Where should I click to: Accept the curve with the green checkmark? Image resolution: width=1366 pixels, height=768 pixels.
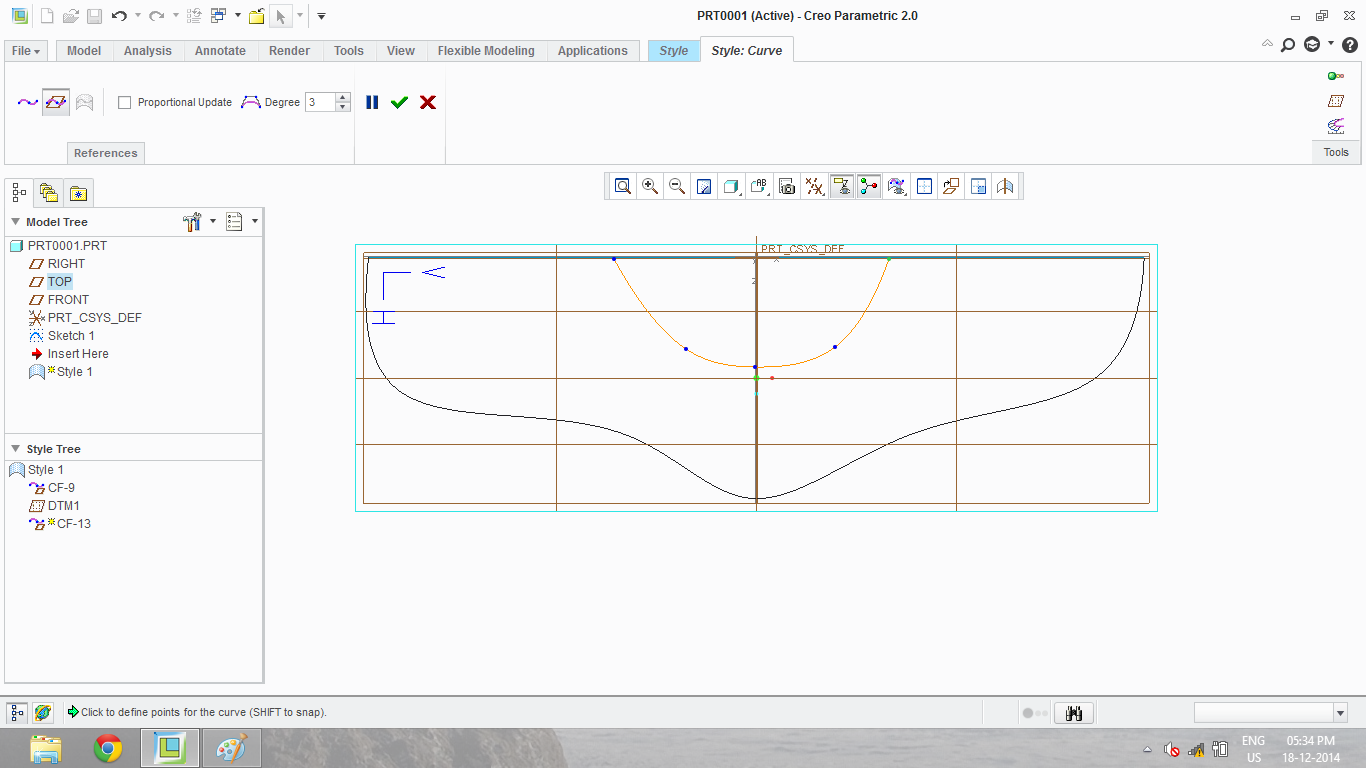click(x=400, y=102)
